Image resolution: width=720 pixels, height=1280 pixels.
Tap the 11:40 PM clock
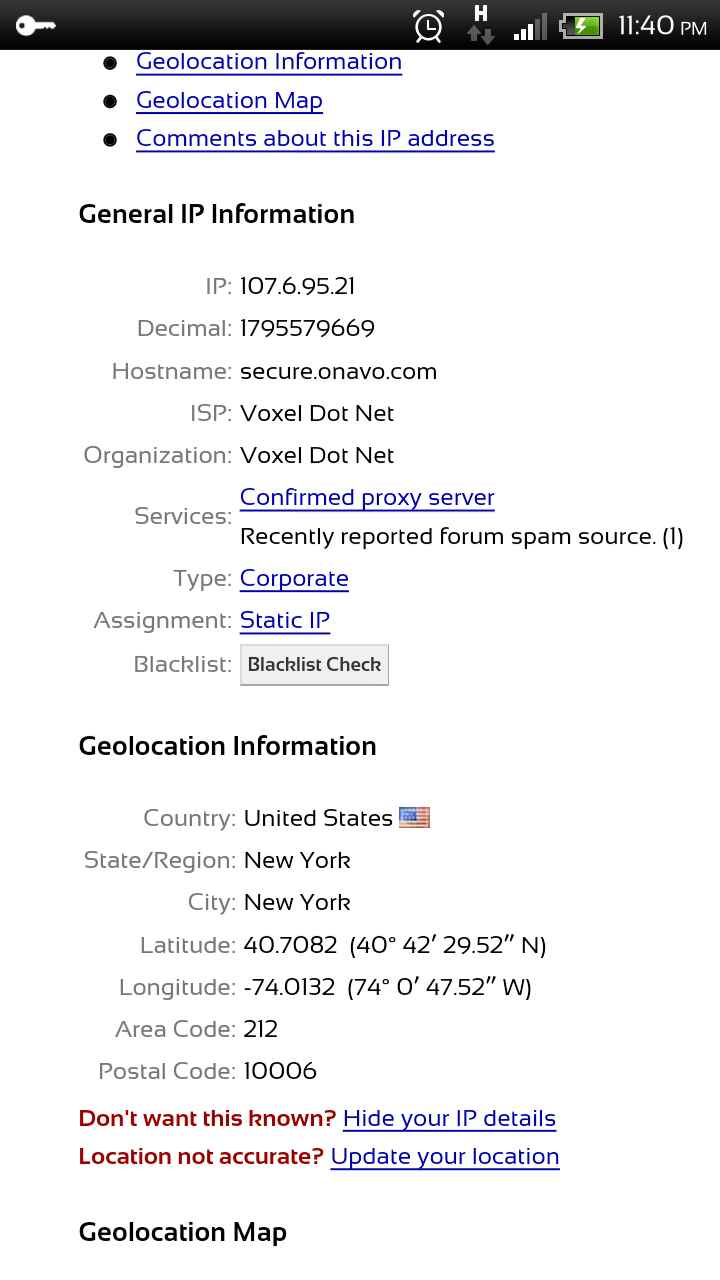pos(662,26)
